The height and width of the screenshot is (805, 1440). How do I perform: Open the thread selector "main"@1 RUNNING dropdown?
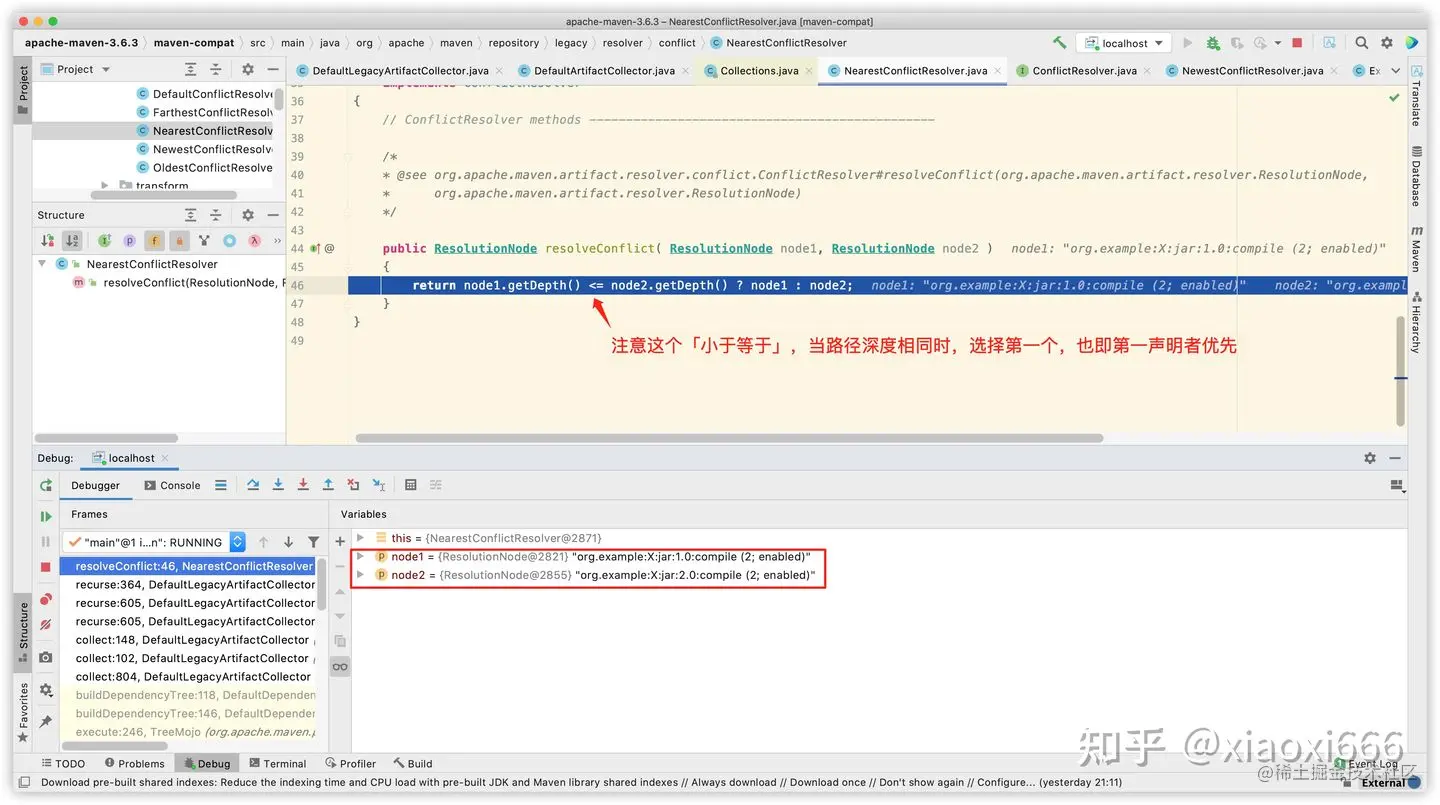click(154, 542)
